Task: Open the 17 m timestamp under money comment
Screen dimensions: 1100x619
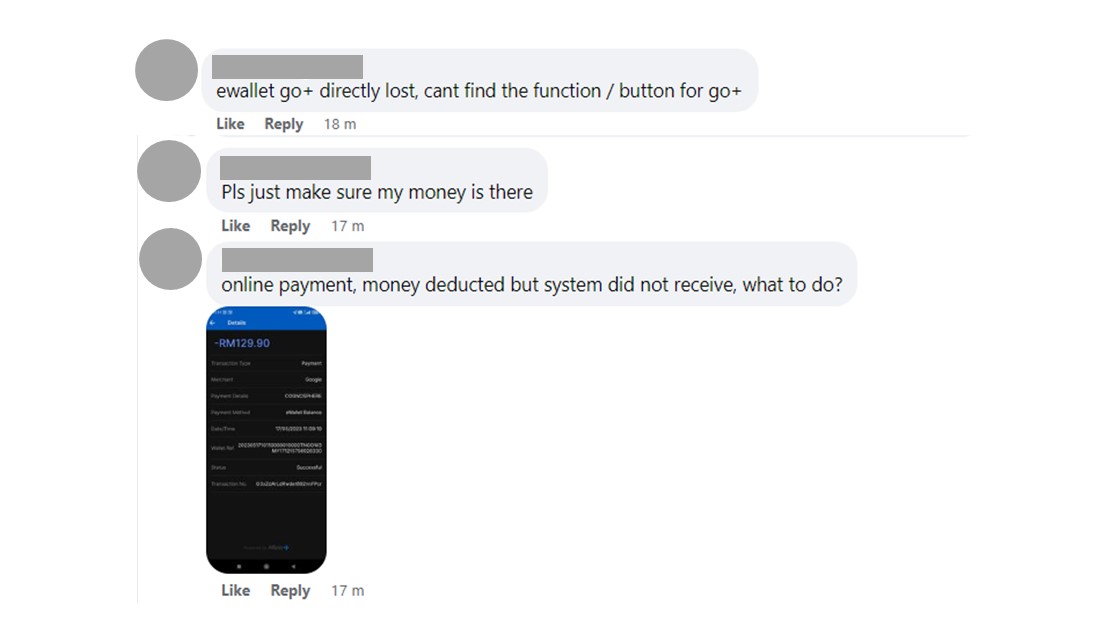Action: pos(348,226)
